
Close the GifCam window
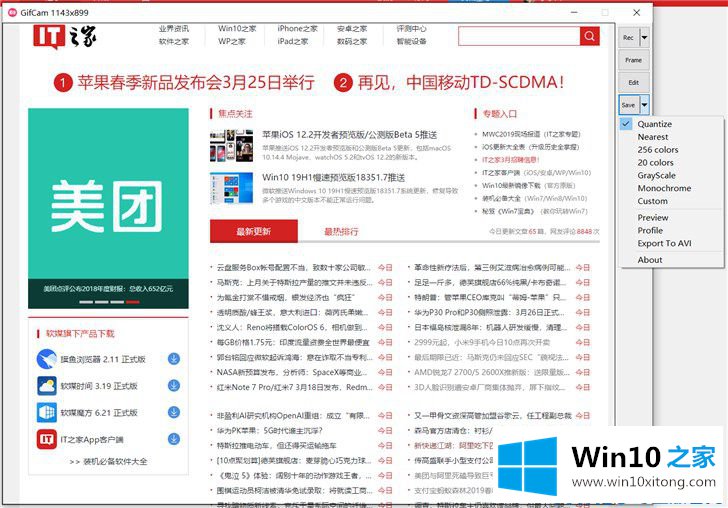point(637,13)
